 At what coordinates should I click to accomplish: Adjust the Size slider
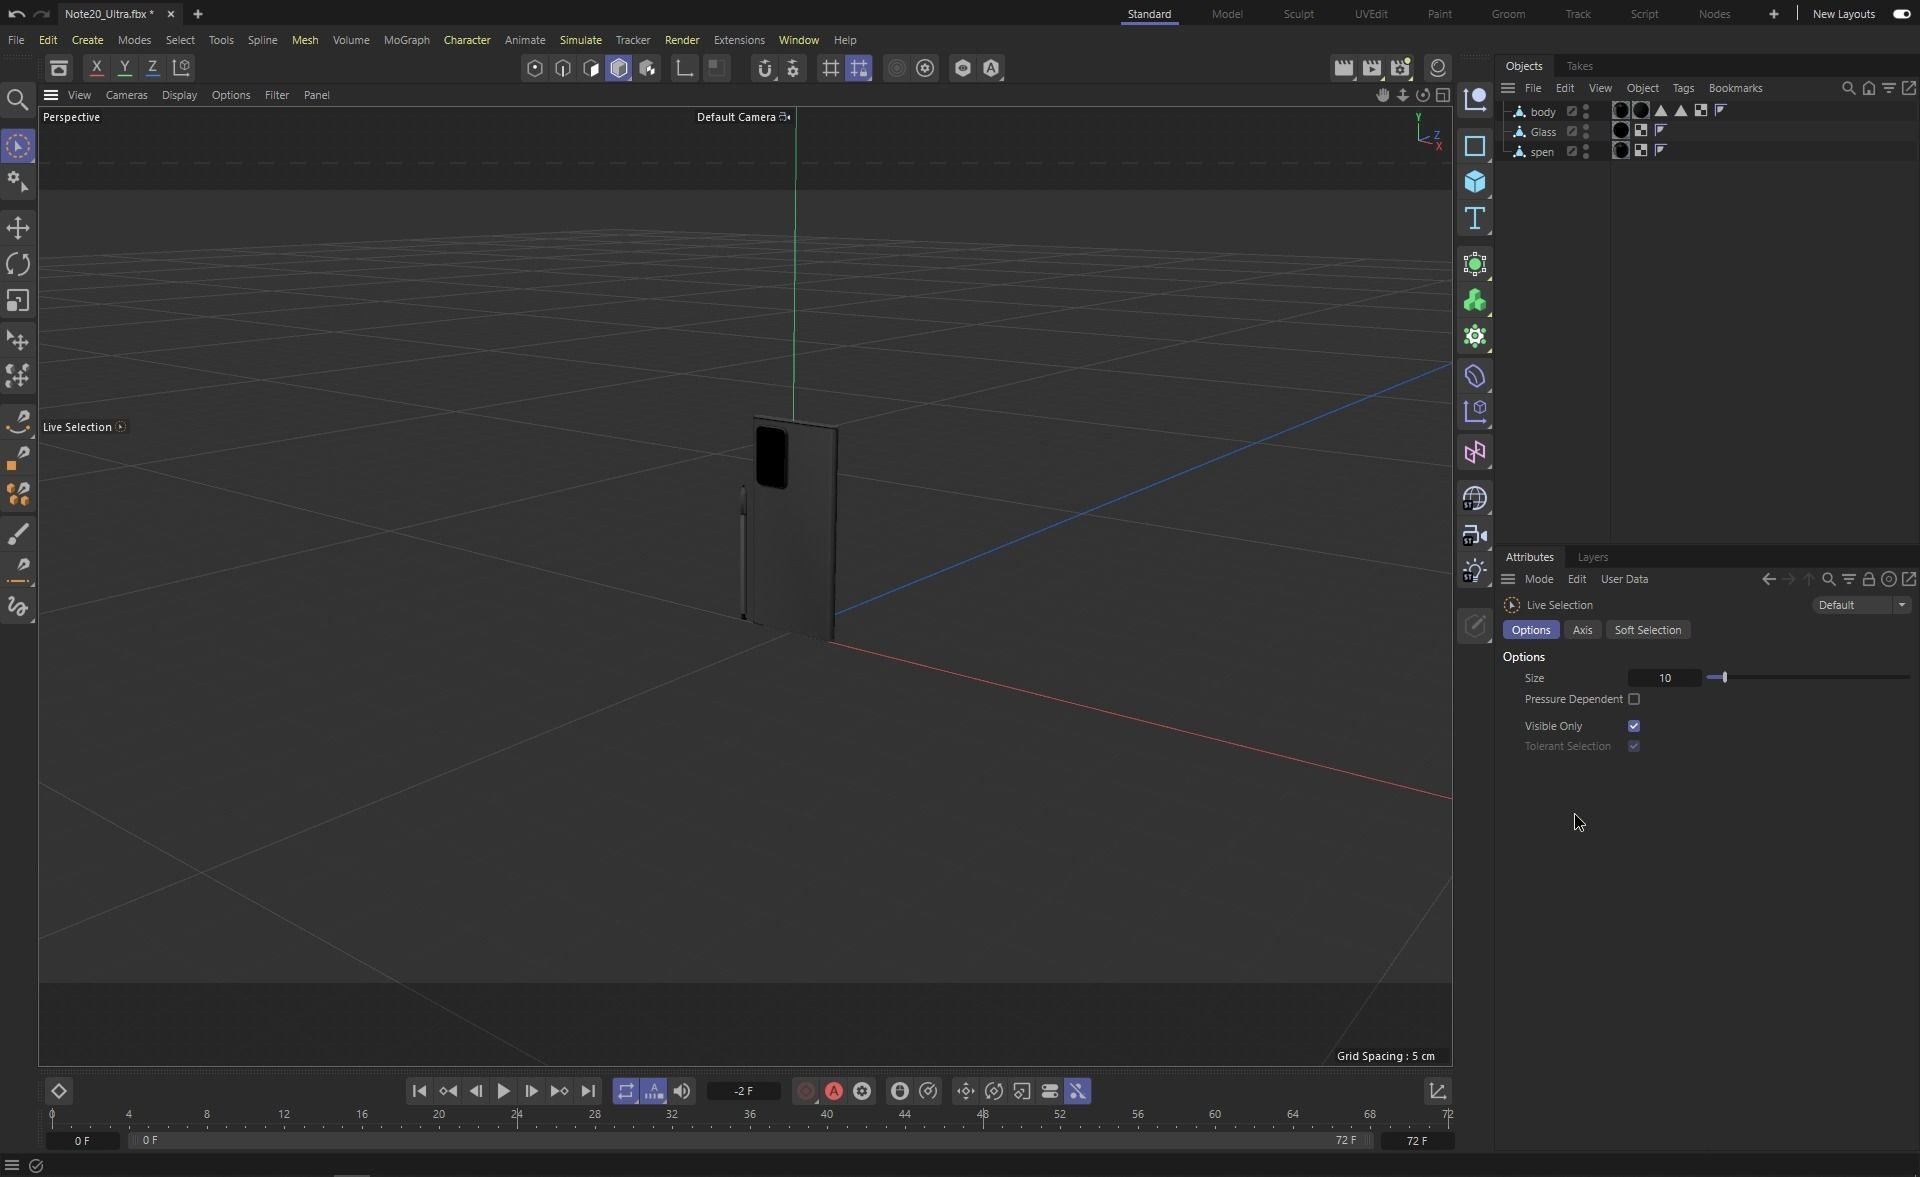(x=1724, y=678)
